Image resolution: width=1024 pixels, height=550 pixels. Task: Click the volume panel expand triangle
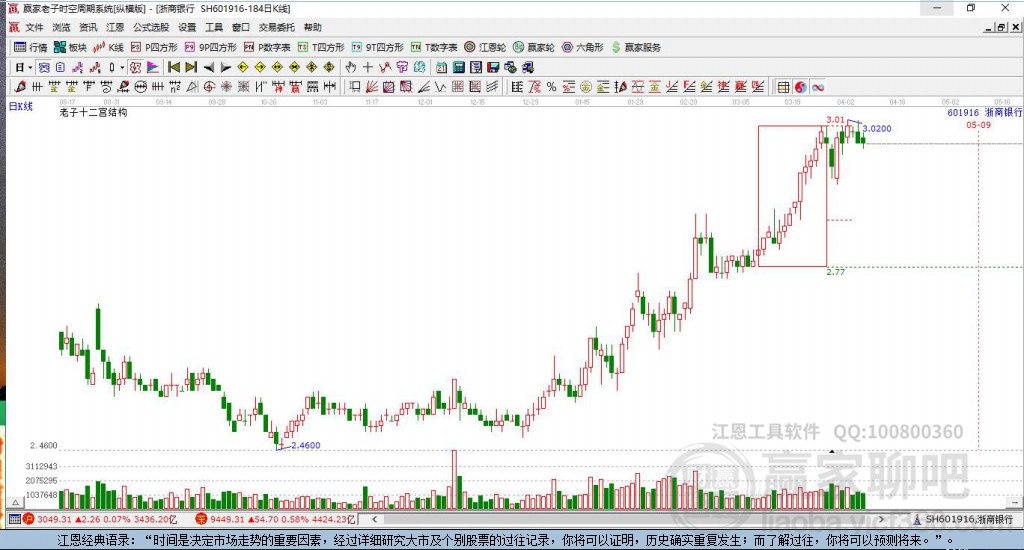click(15, 502)
